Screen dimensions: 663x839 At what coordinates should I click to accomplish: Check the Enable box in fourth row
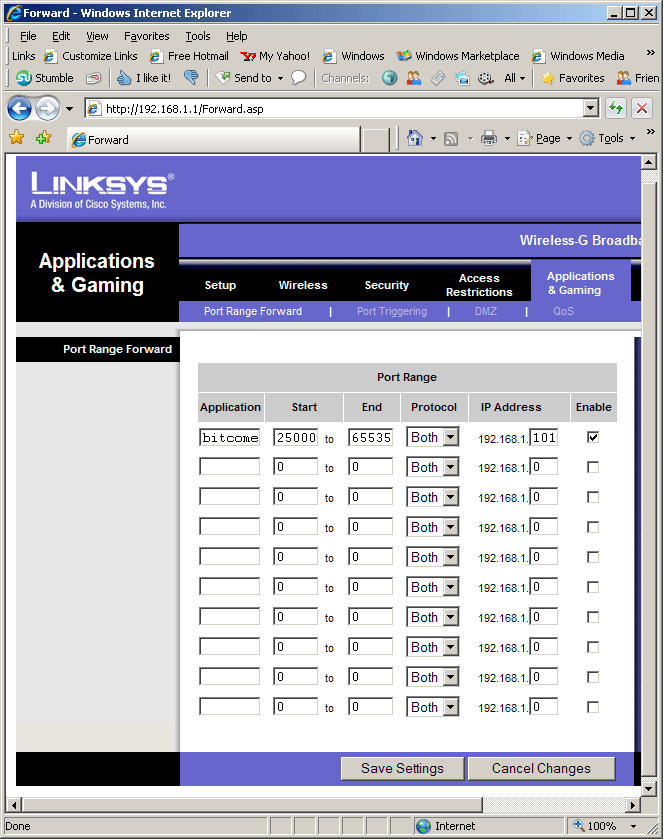(x=593, y=527)
